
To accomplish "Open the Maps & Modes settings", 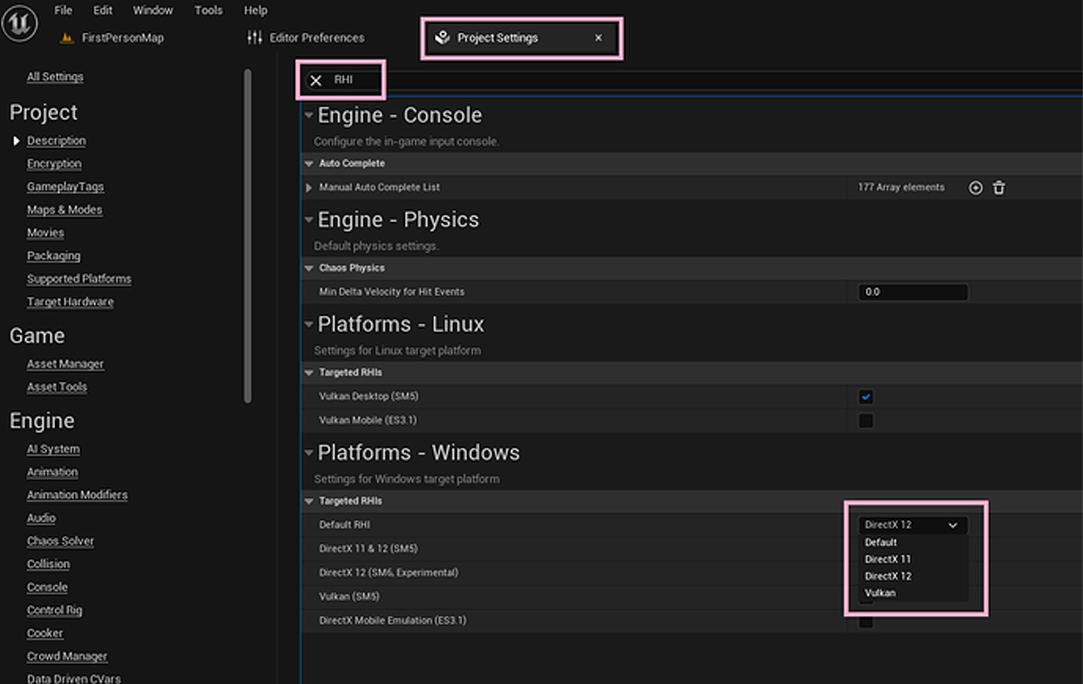I will 64,209.
